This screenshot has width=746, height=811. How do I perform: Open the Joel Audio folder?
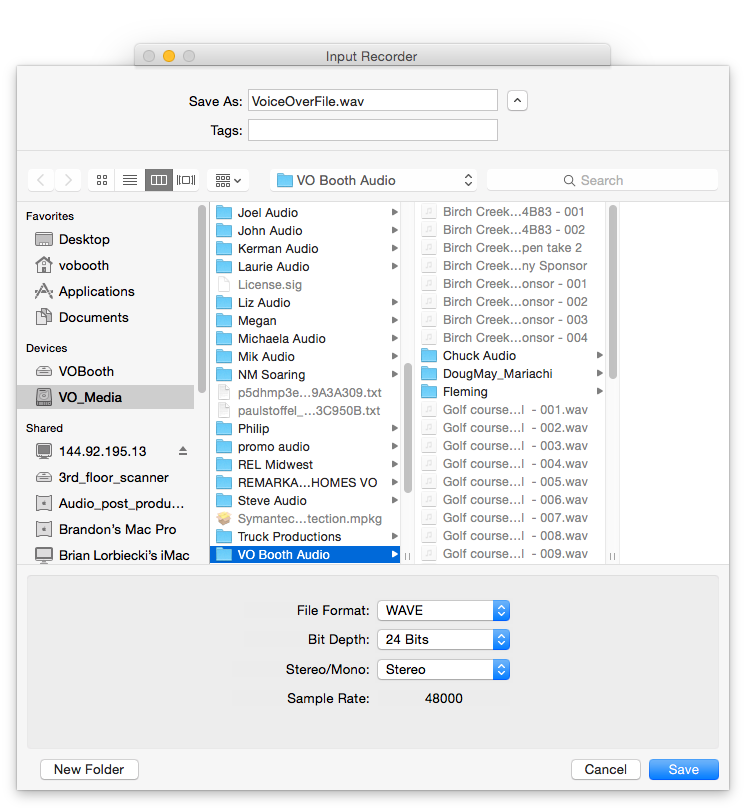305,212
